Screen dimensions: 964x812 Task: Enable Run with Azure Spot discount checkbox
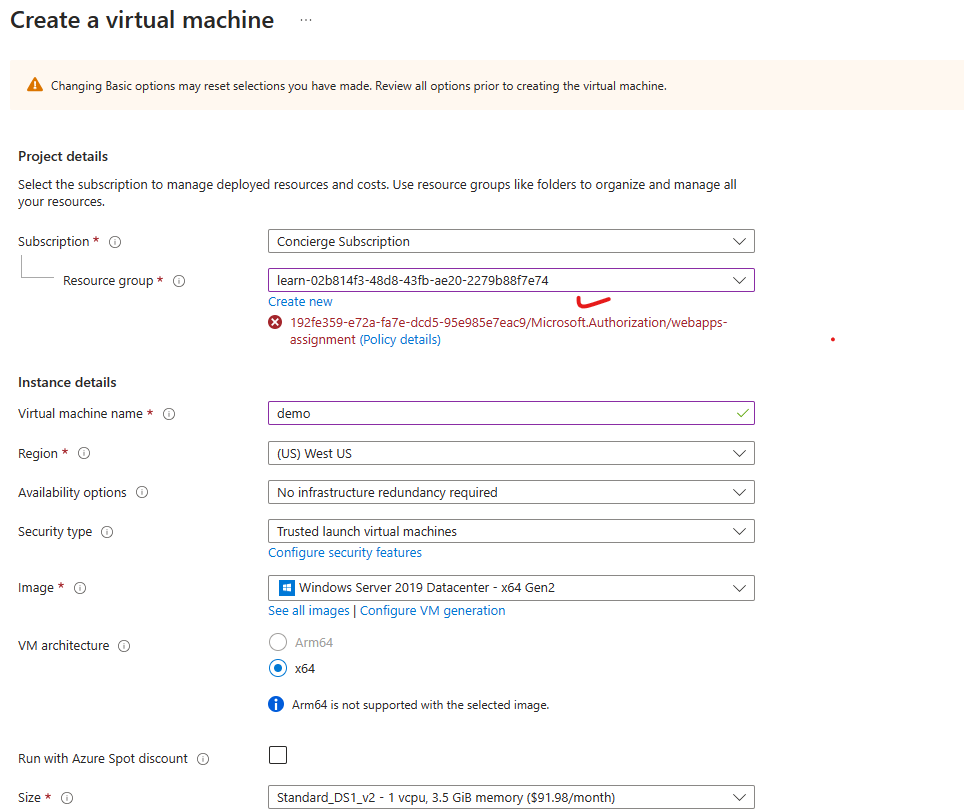278,755
